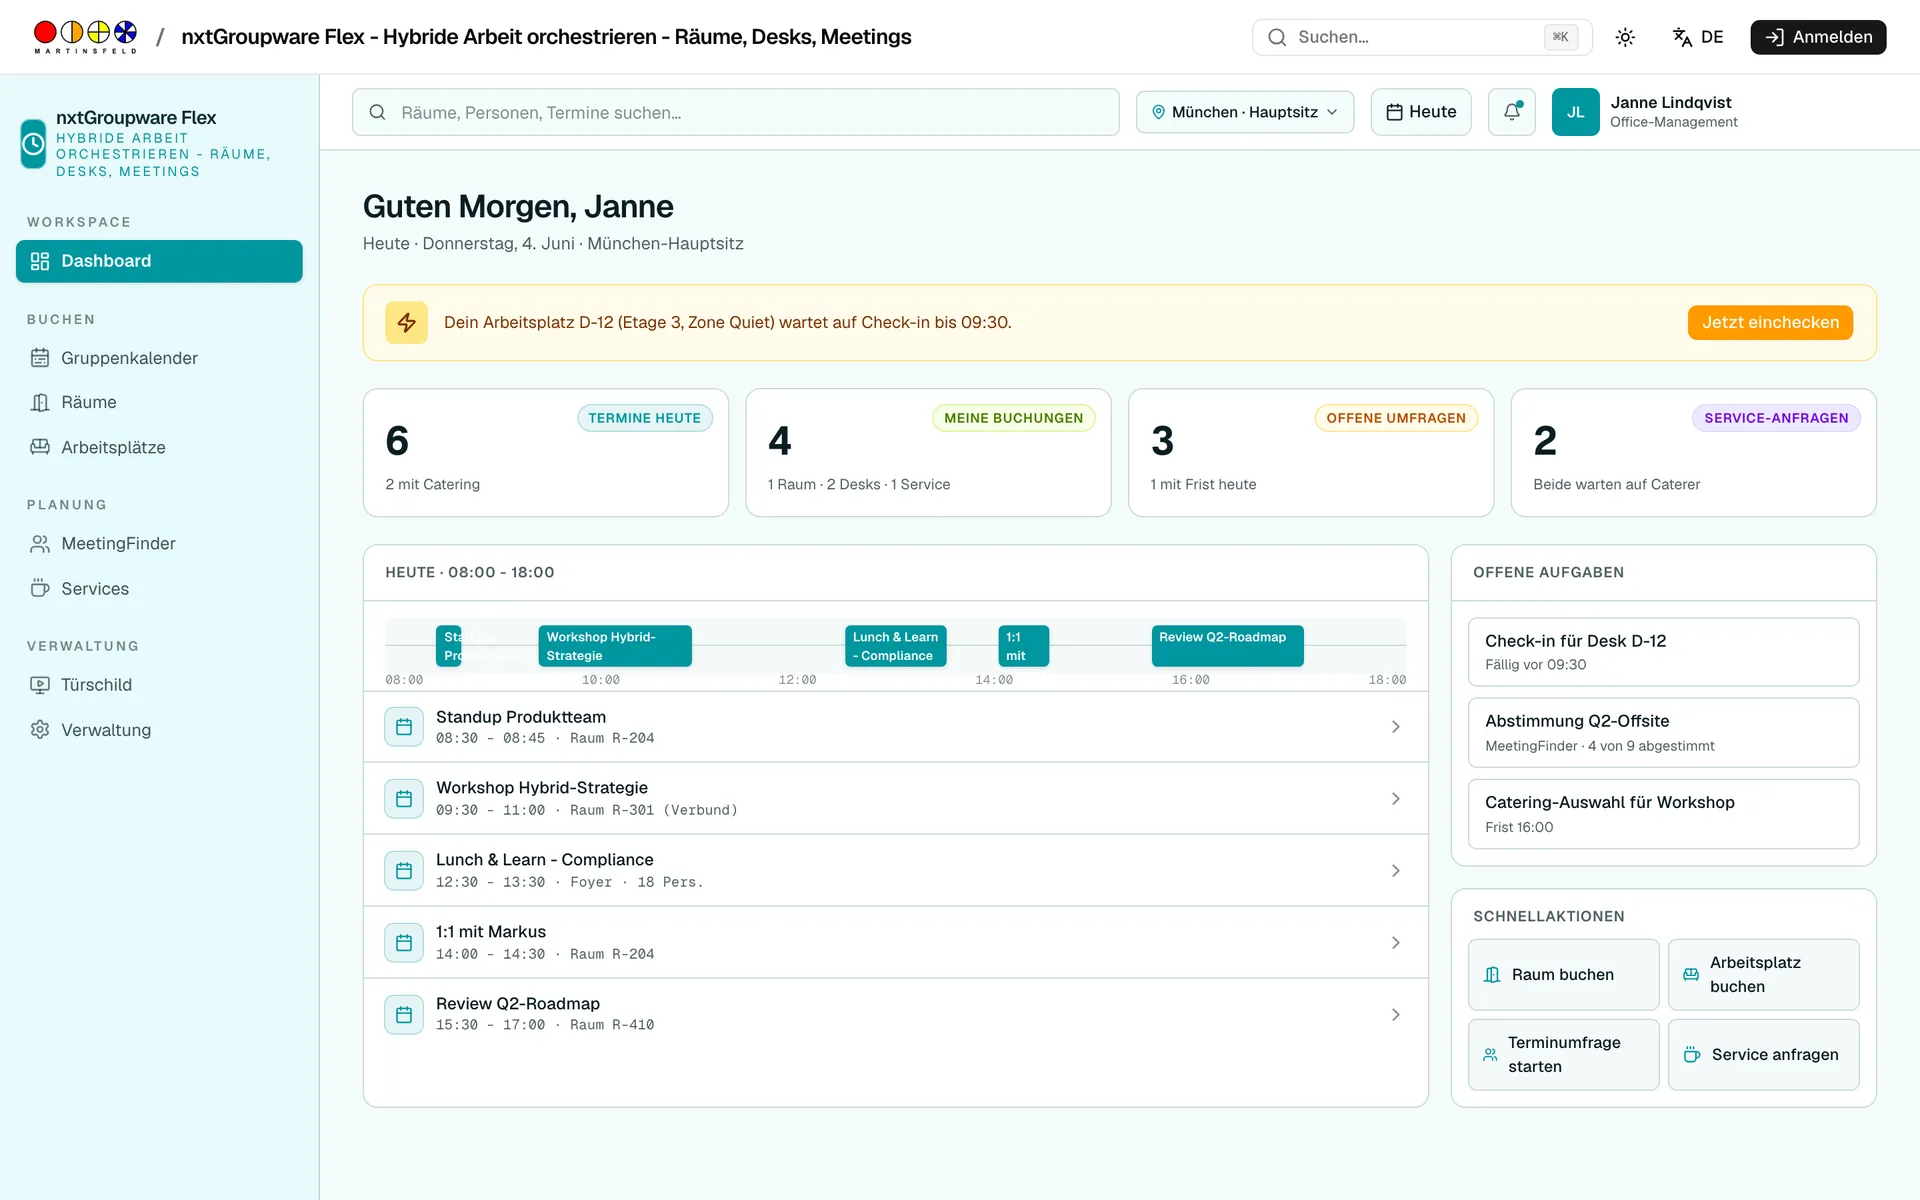Select the Workshop Hybrid-Strategie timeline block
Screen dimensions: 1920x1200
(615, 646)
